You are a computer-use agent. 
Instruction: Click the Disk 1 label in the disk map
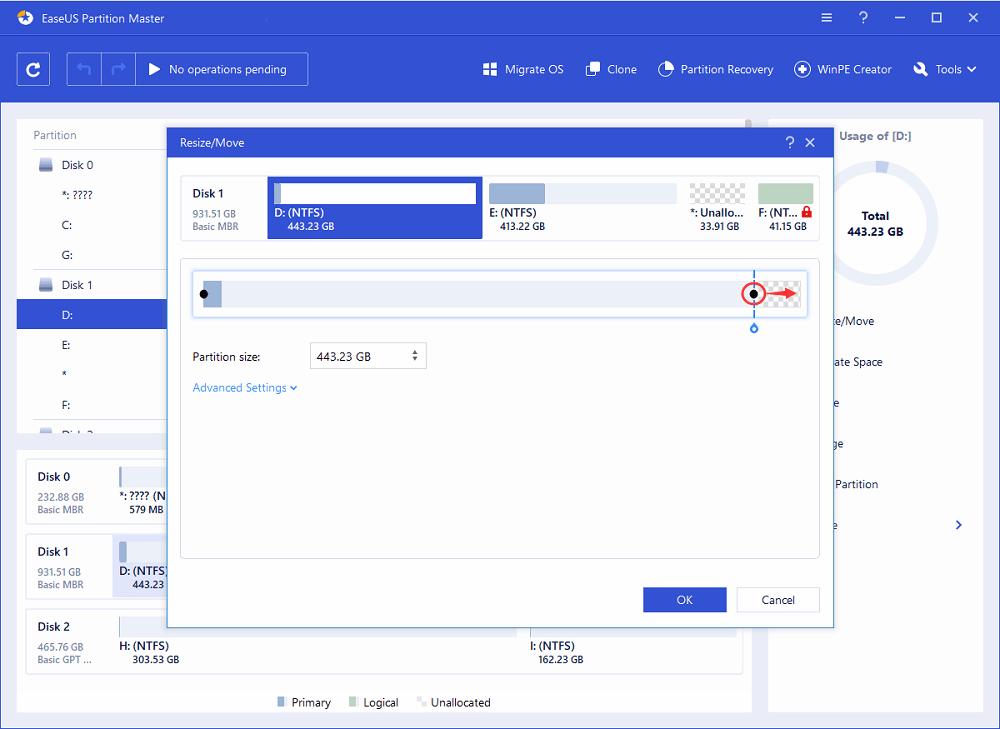53,552
